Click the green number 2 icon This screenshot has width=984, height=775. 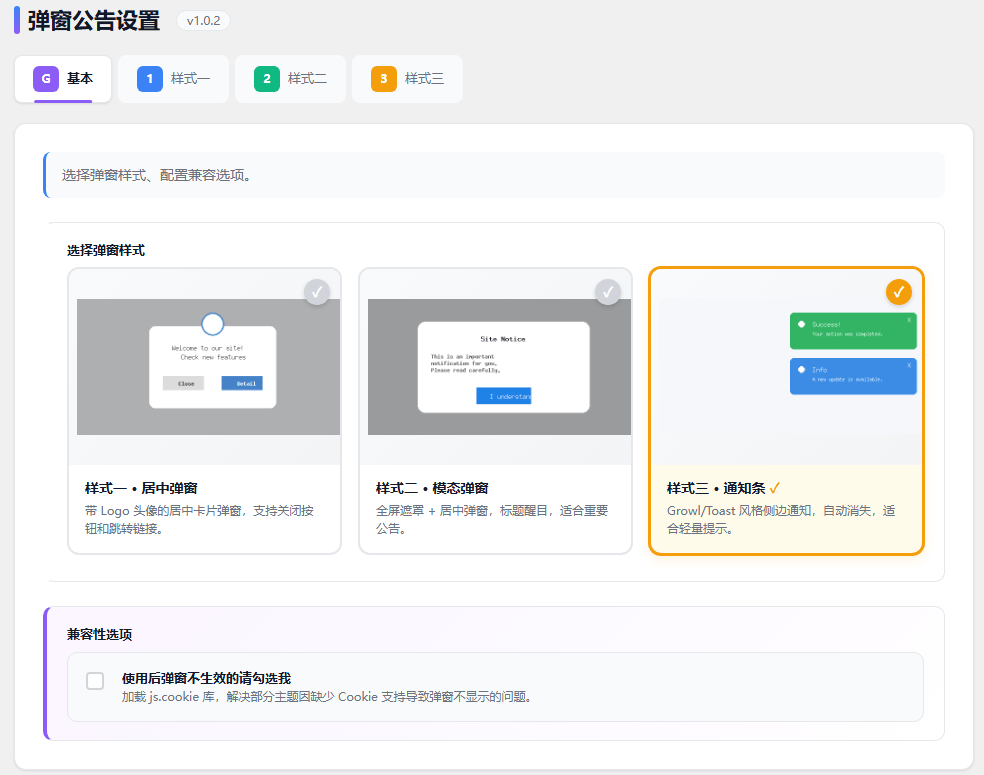267,79
